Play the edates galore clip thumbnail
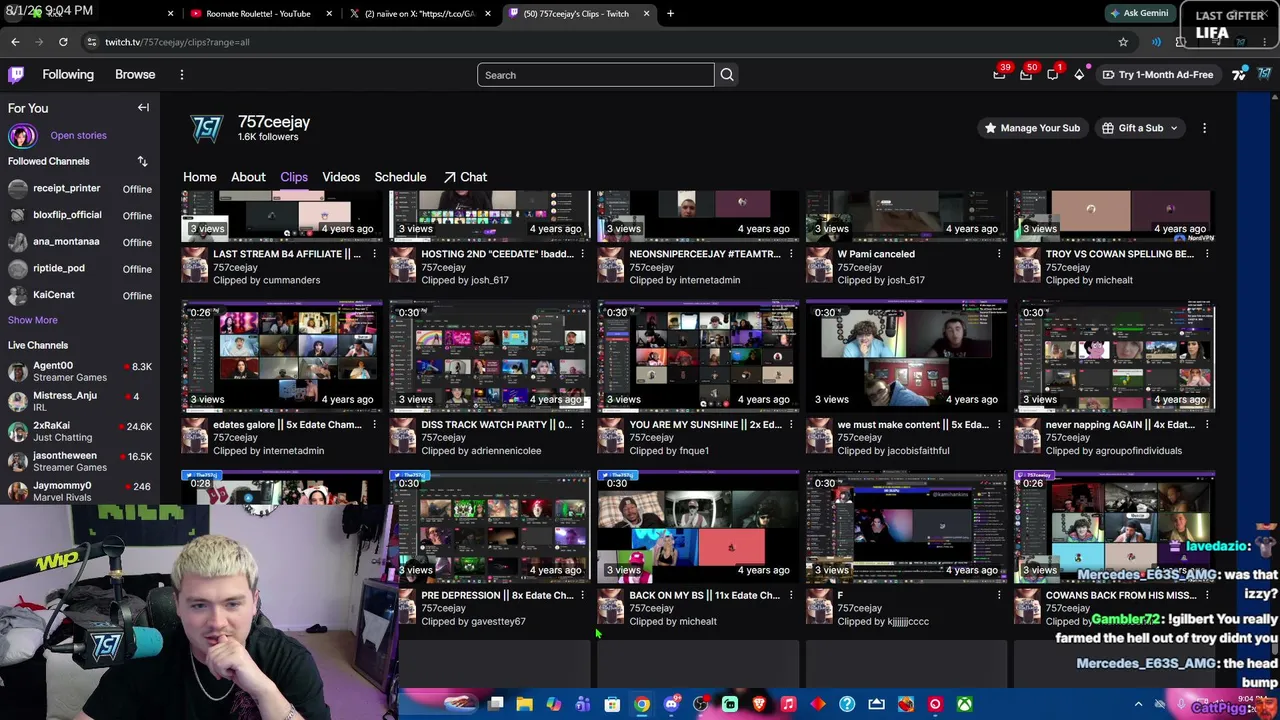The height and width of the screenshot is (720, 1280). 282,356
